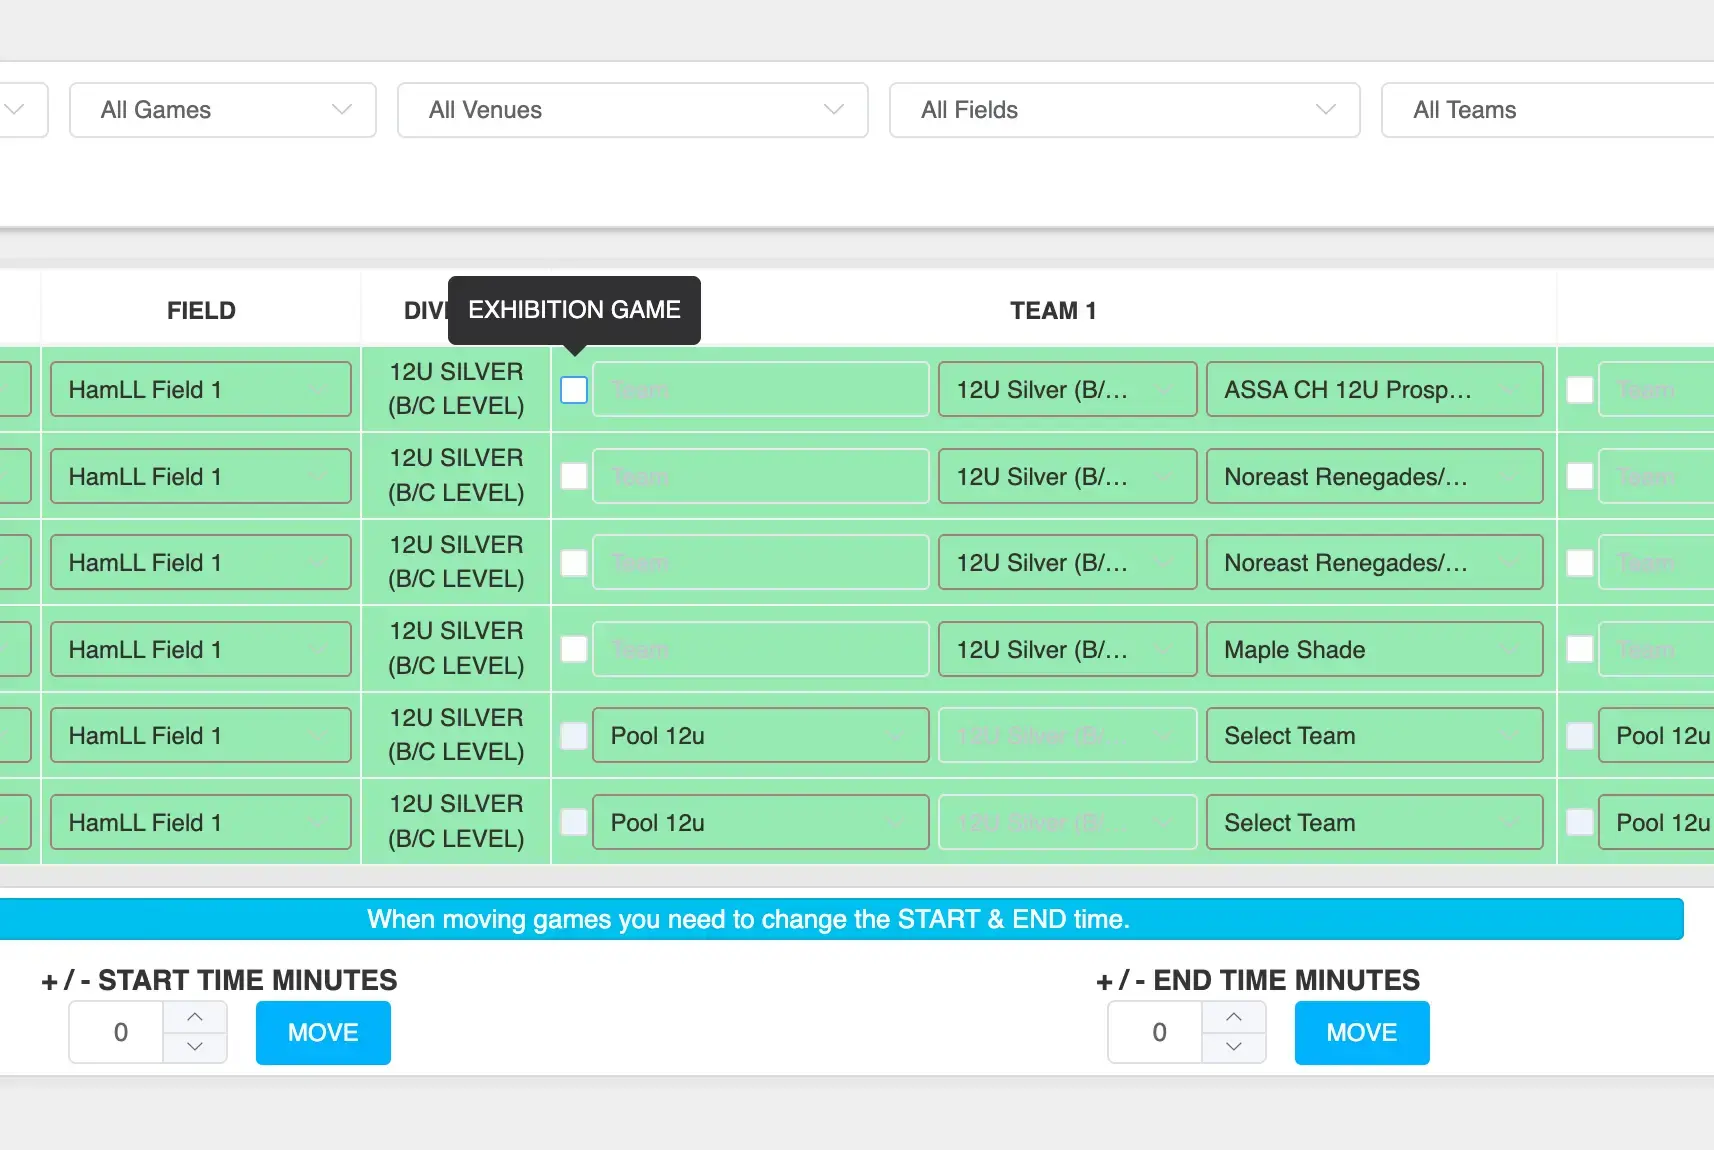
Task: Open 12U Silver division dropdown in ASSA CH row
Action: tap(1067, 389)
